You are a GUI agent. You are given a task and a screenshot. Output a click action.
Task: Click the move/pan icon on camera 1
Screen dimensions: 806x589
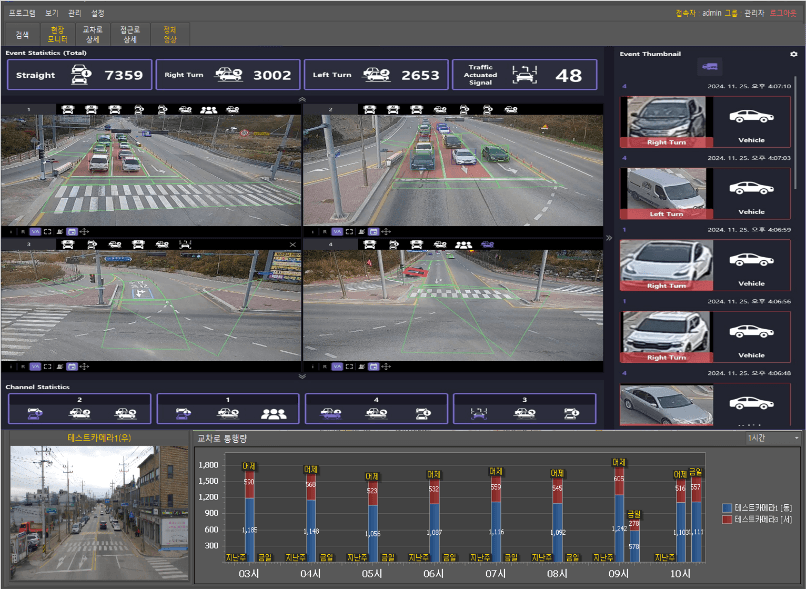(84, 232)
